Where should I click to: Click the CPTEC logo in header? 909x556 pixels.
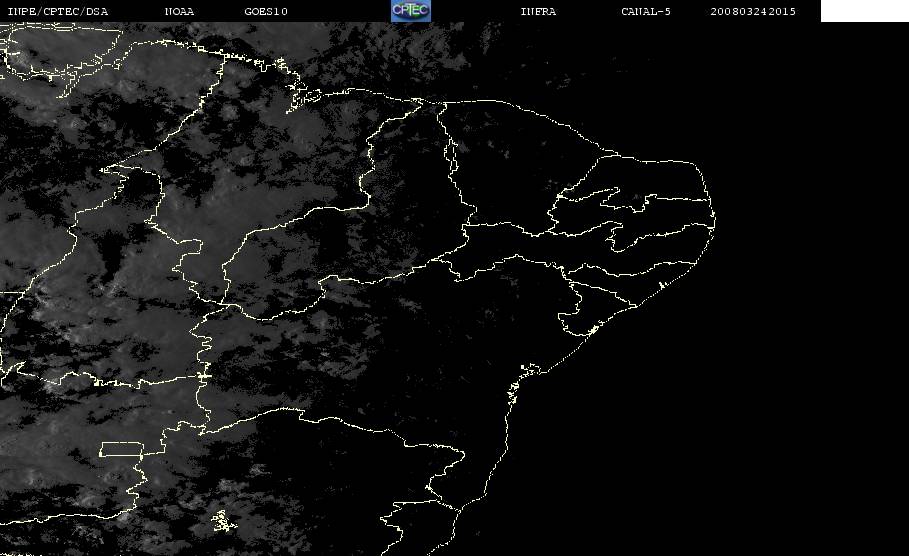pos(411,11)
